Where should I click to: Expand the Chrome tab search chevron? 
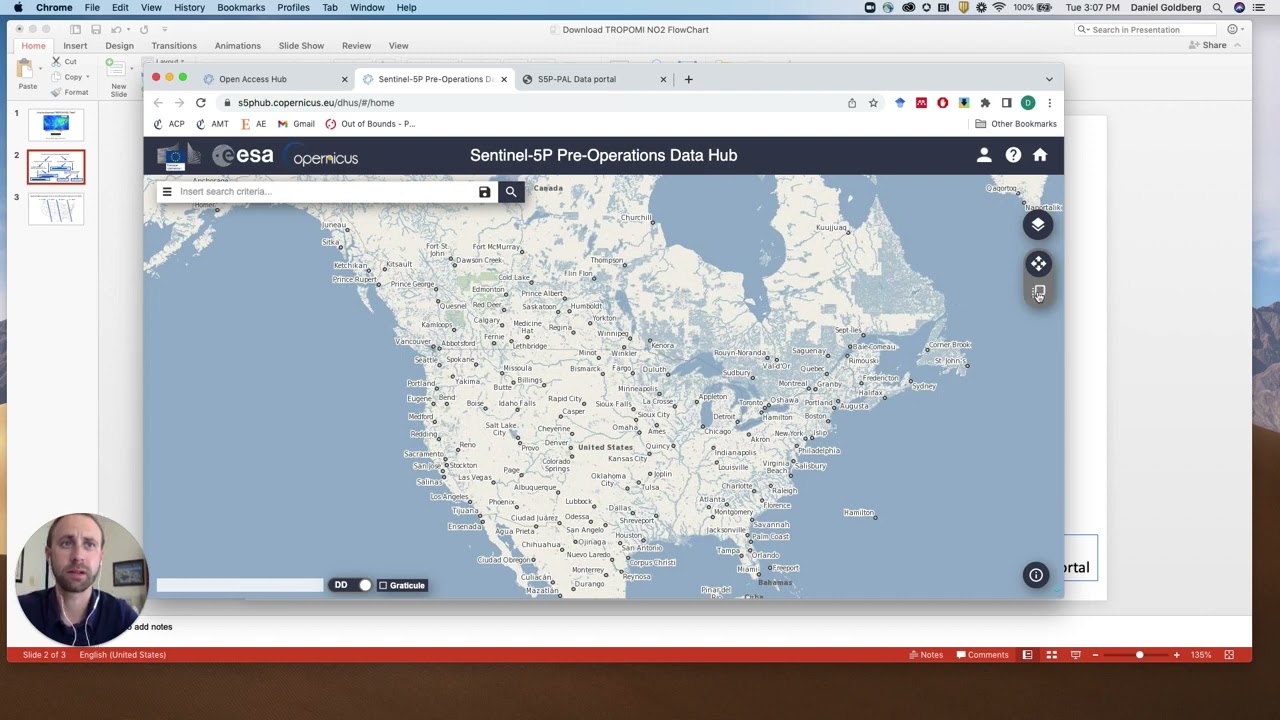point(1049,79)
